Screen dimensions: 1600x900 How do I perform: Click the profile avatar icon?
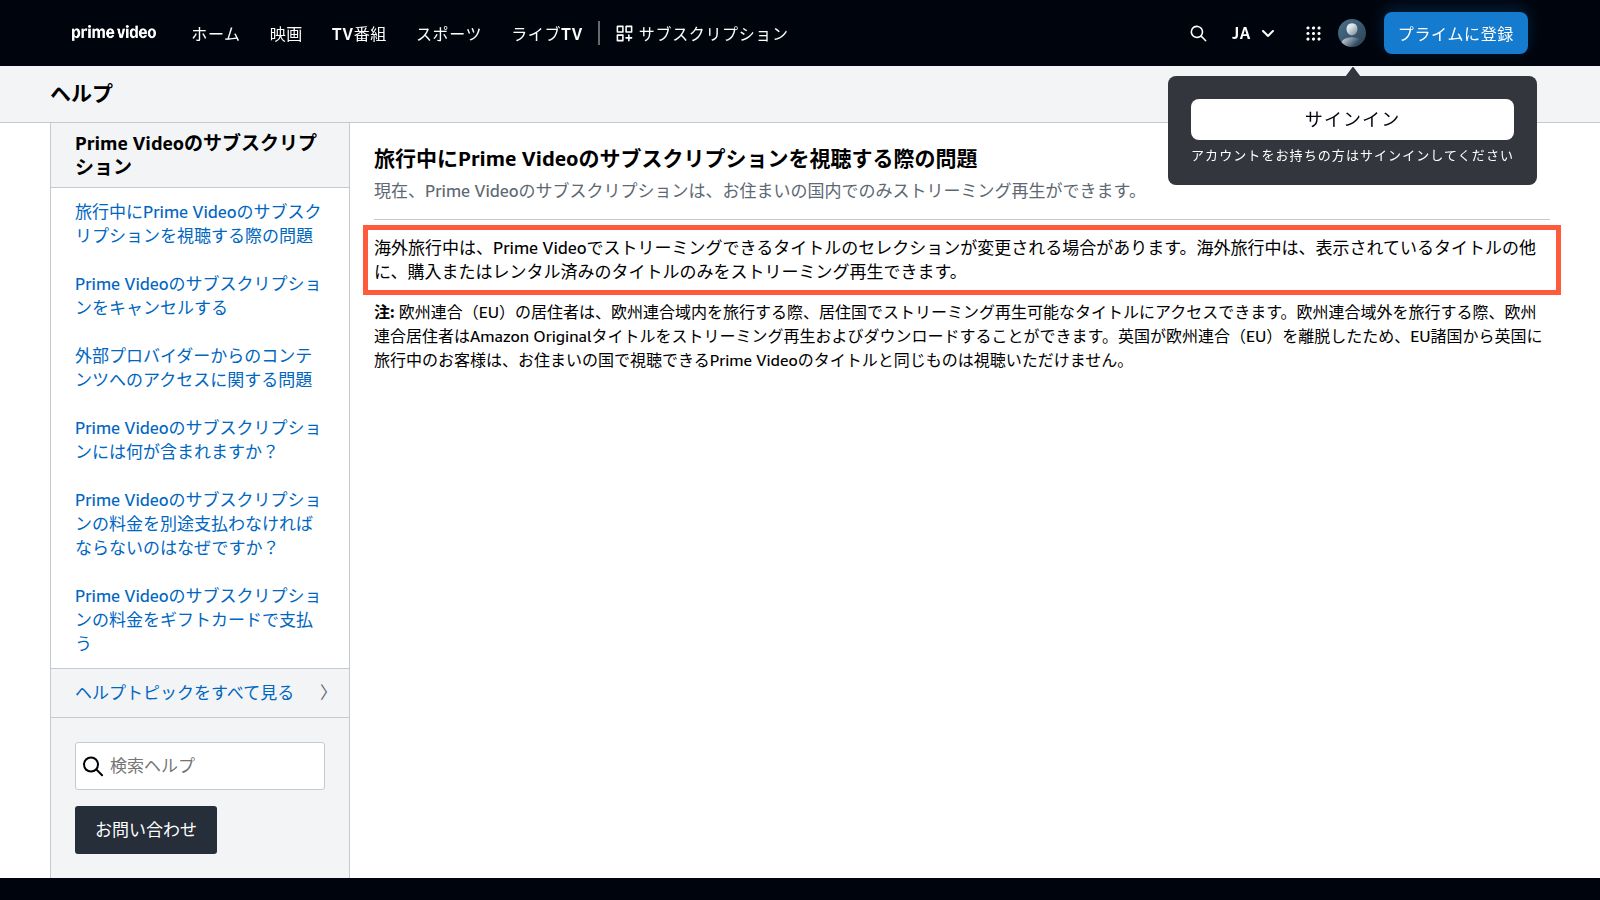click(x=1352, y=33)
